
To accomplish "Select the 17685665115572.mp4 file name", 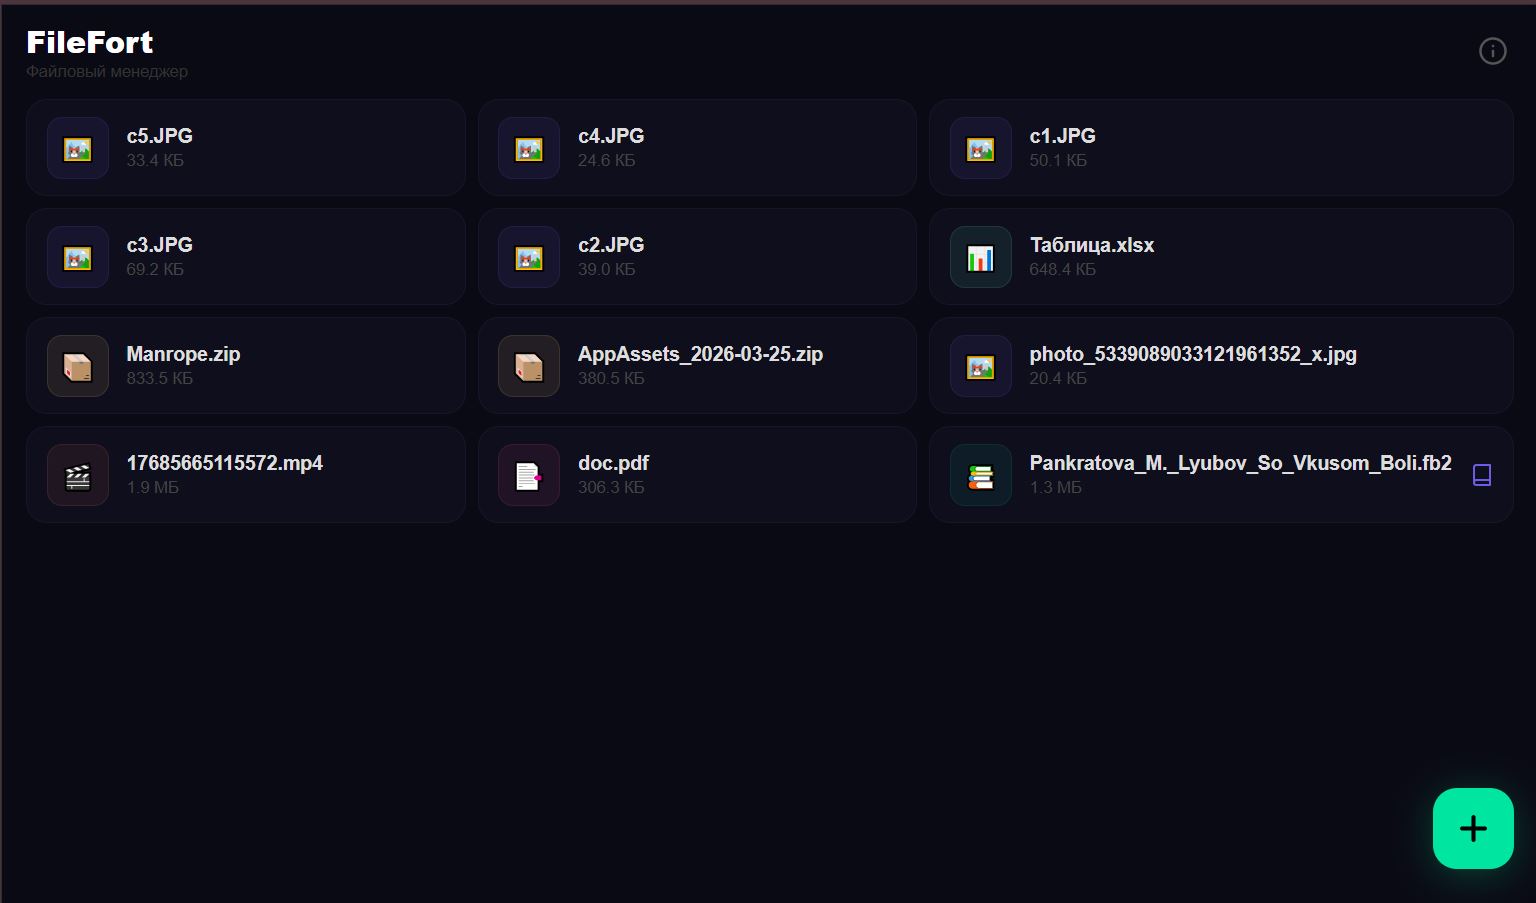I will 224,463.
